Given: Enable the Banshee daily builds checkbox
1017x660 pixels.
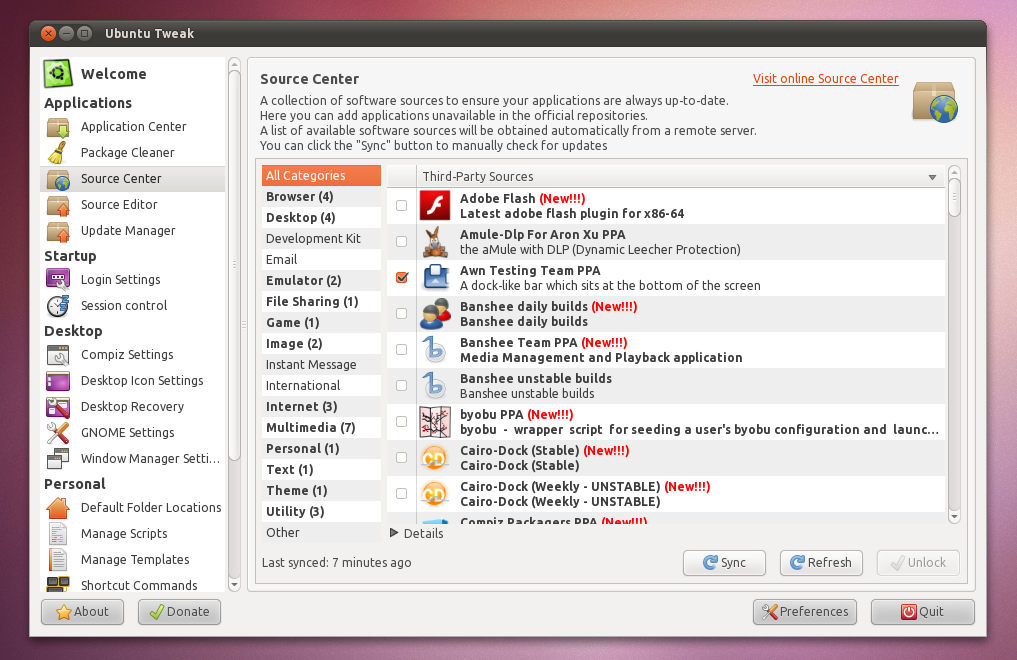Looking at the screenshot, I should [401, 313].
